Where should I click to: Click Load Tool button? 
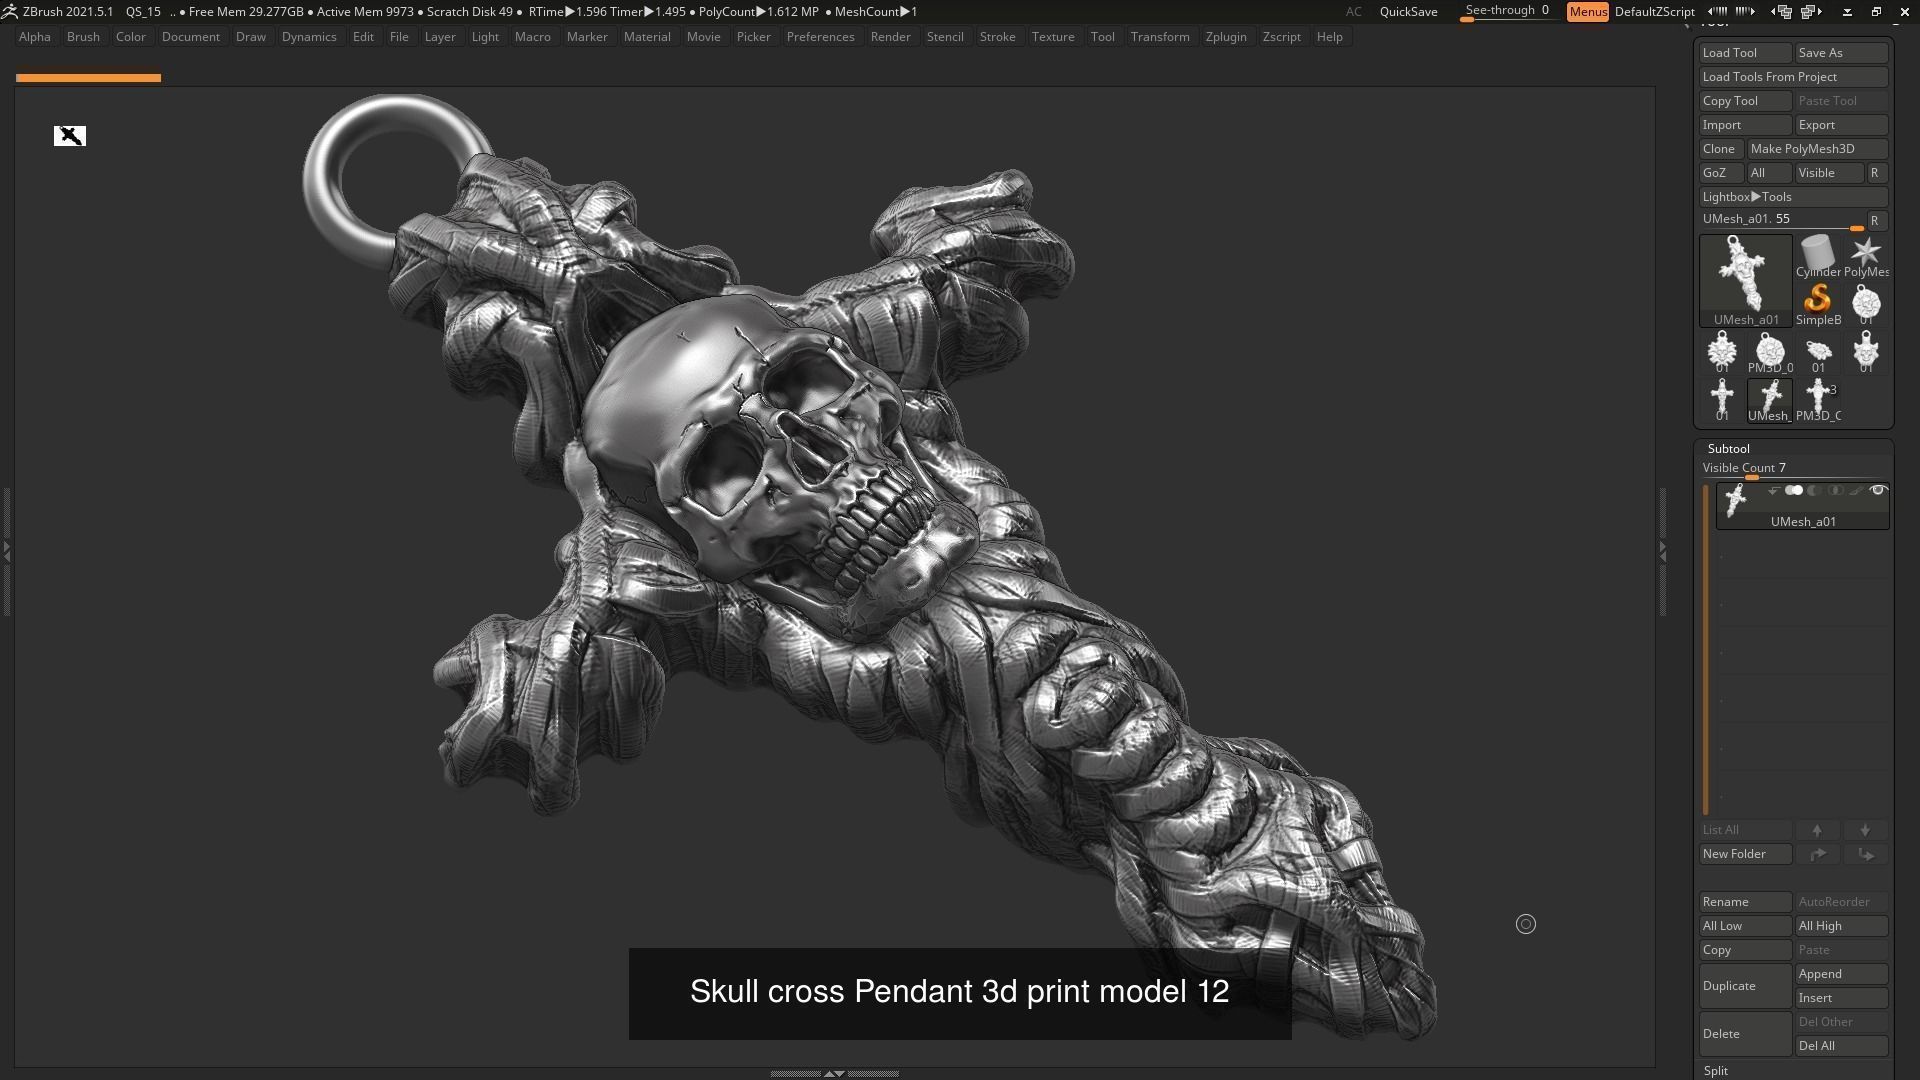(1745, 53)
